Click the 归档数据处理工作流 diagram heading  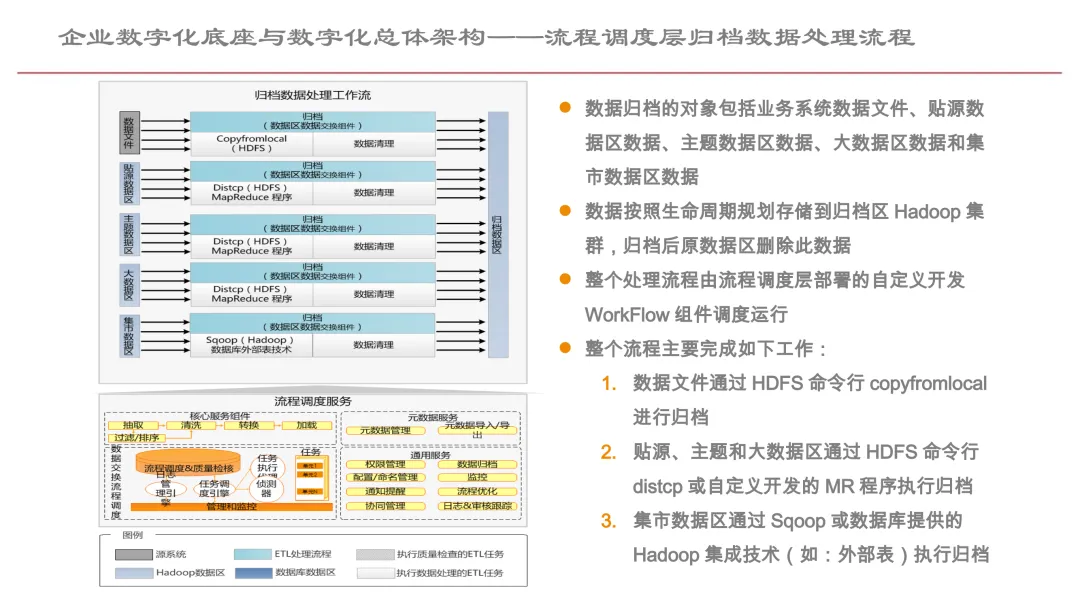pyautogui.click(x=312, y=95)
